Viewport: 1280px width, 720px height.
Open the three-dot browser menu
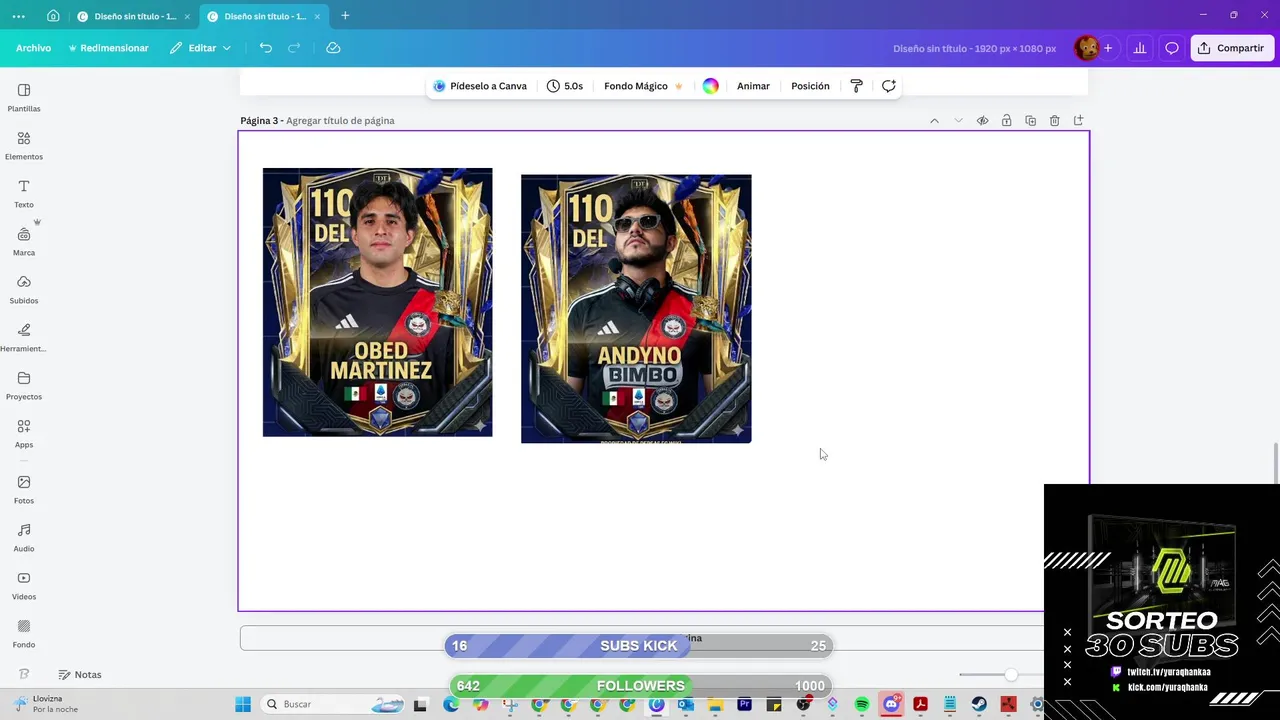pos(18,16)
